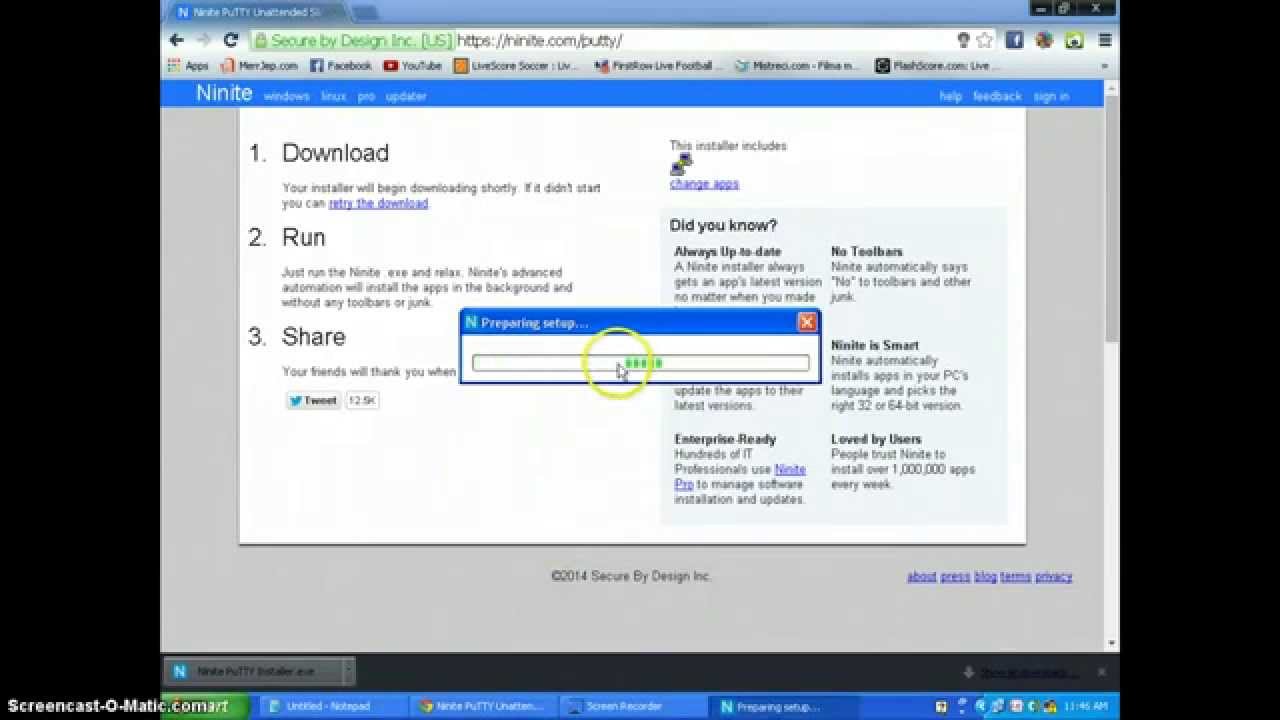The width and height of the screenshot is (1280, 720).
Task: Open FirstRow Live Football bookmark
Action: [x=658, y=66]
